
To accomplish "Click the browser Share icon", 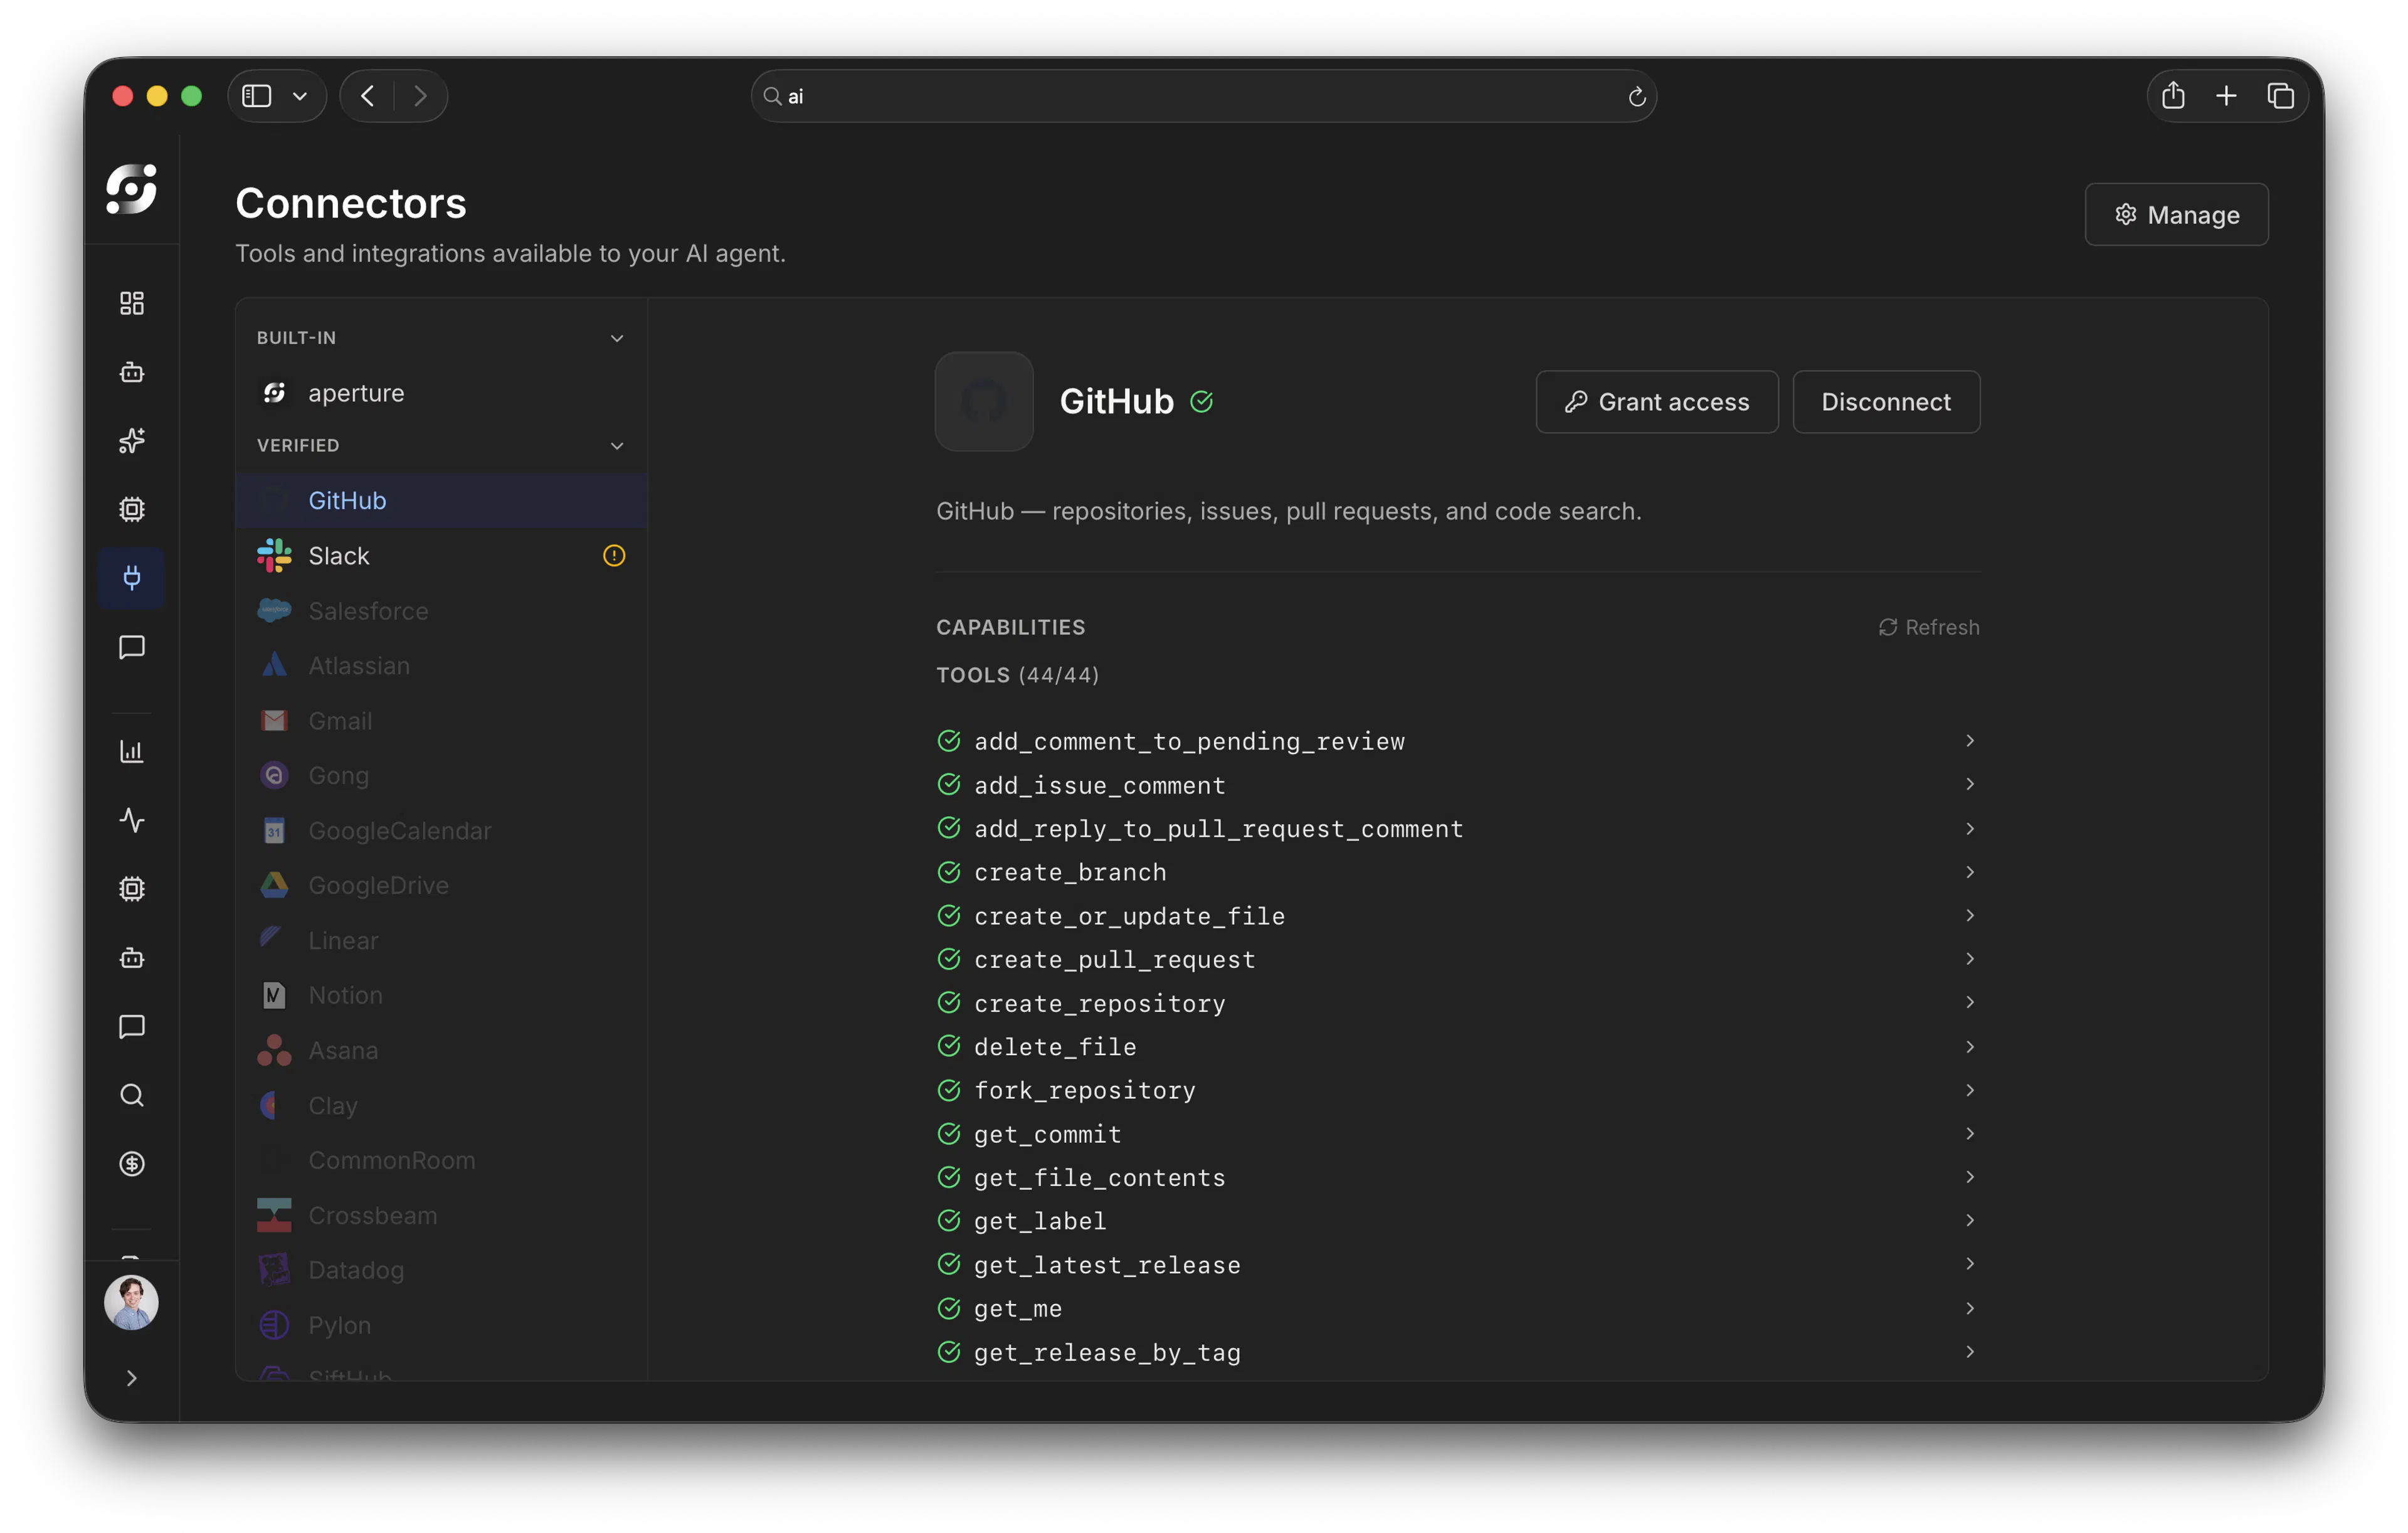I will pyautogui.click(x=2173, y=96).
